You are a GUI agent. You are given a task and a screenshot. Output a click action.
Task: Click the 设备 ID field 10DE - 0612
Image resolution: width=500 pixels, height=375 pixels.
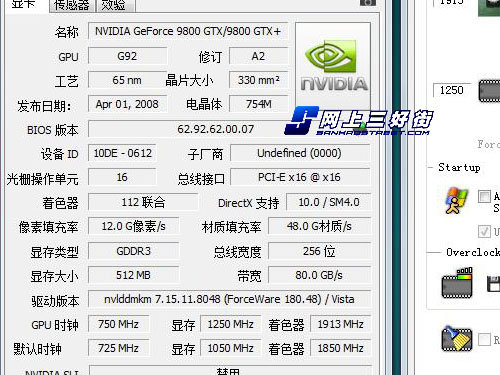[x=122, y=153]
